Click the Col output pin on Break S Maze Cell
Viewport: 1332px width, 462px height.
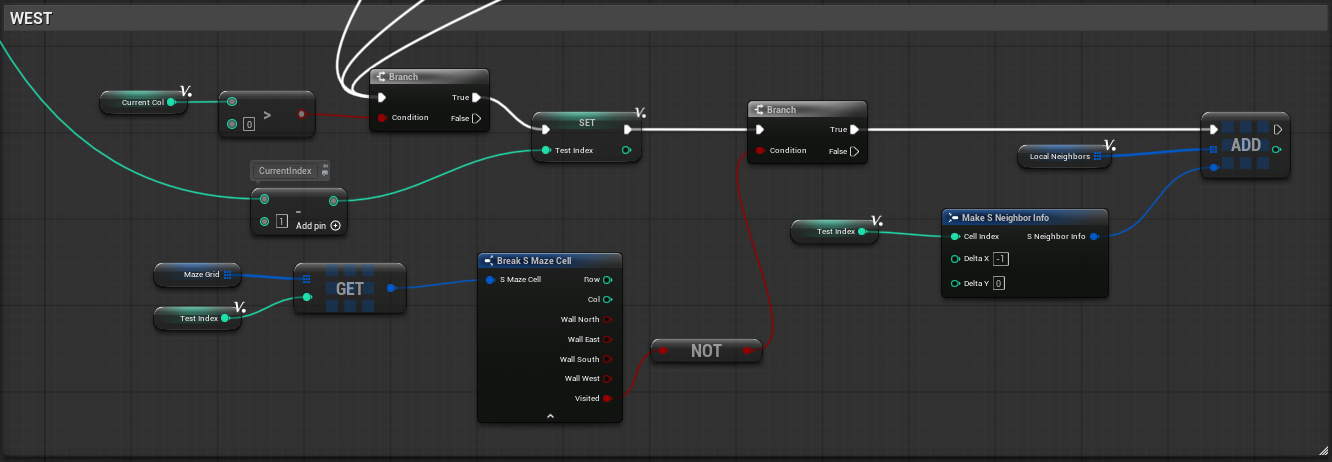coord(607,299)
